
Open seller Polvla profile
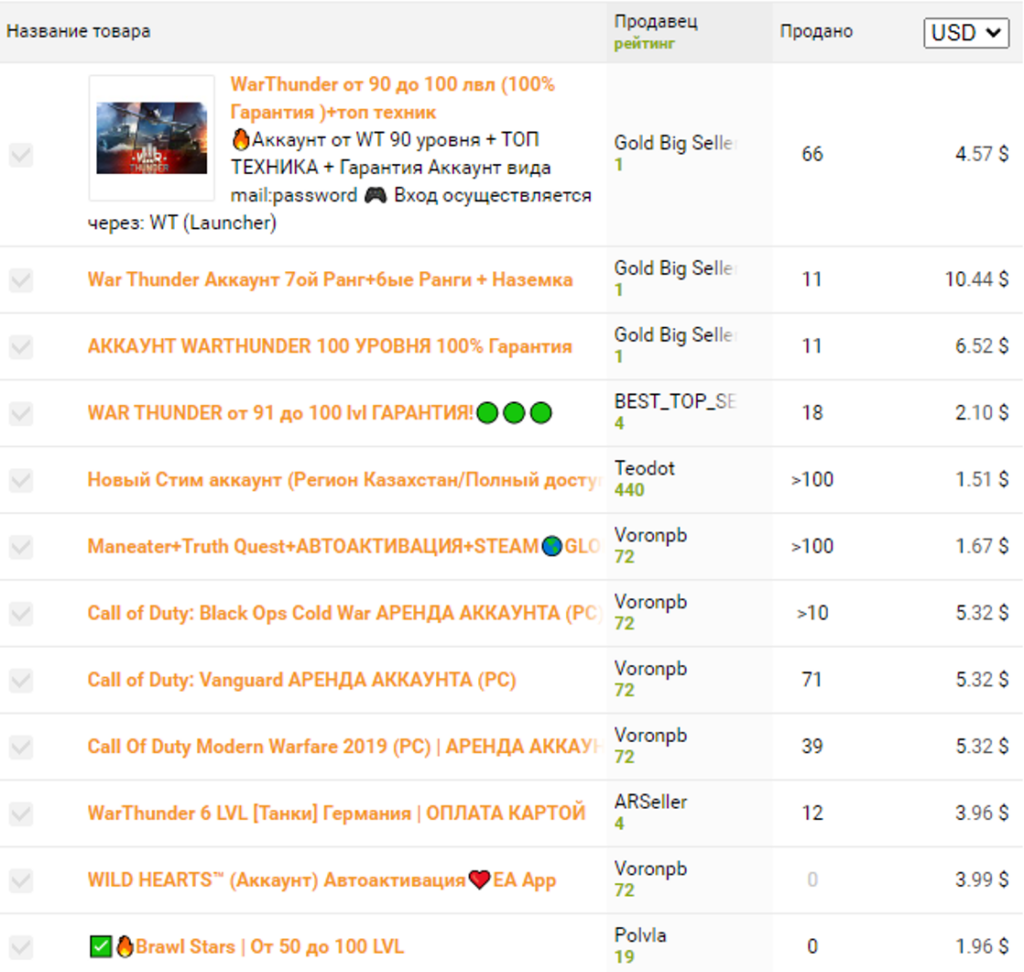(x=640, y=935)
